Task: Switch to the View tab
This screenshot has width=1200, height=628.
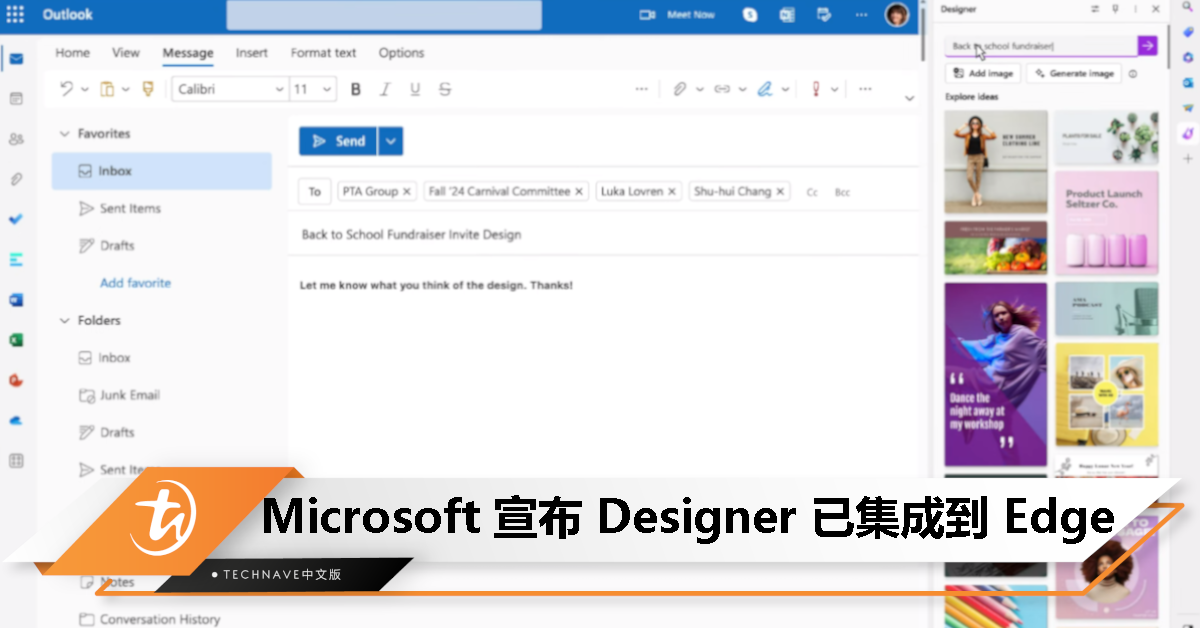Action: tap(126, 53)
